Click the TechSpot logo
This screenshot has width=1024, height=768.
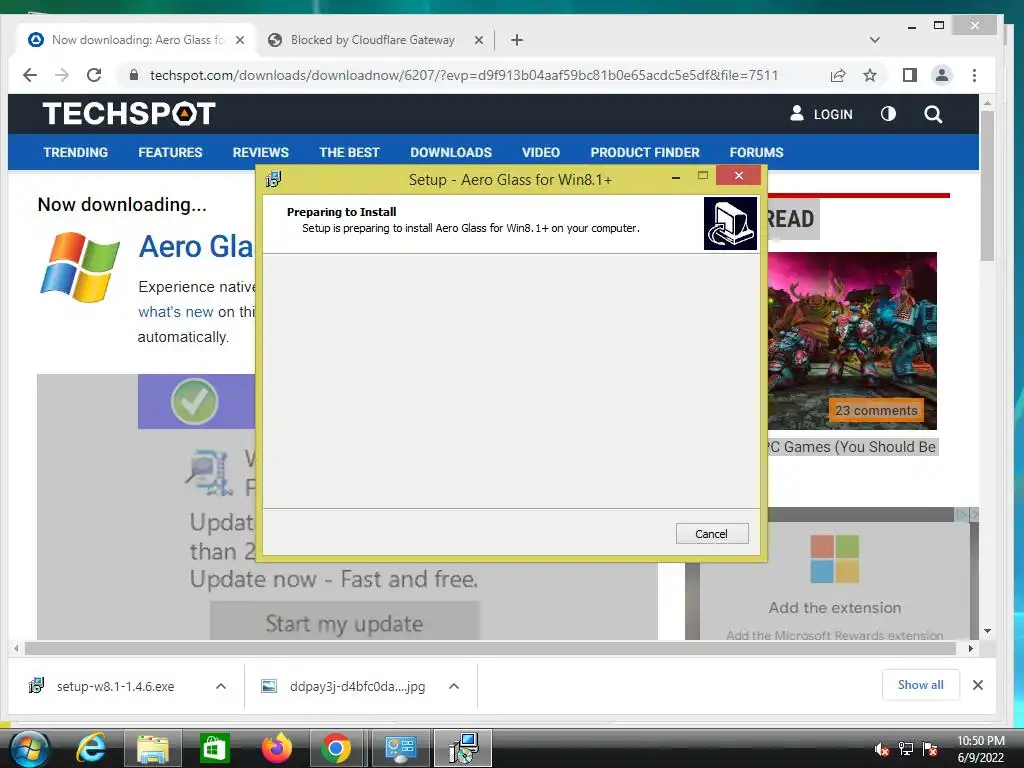coord(129,114)
